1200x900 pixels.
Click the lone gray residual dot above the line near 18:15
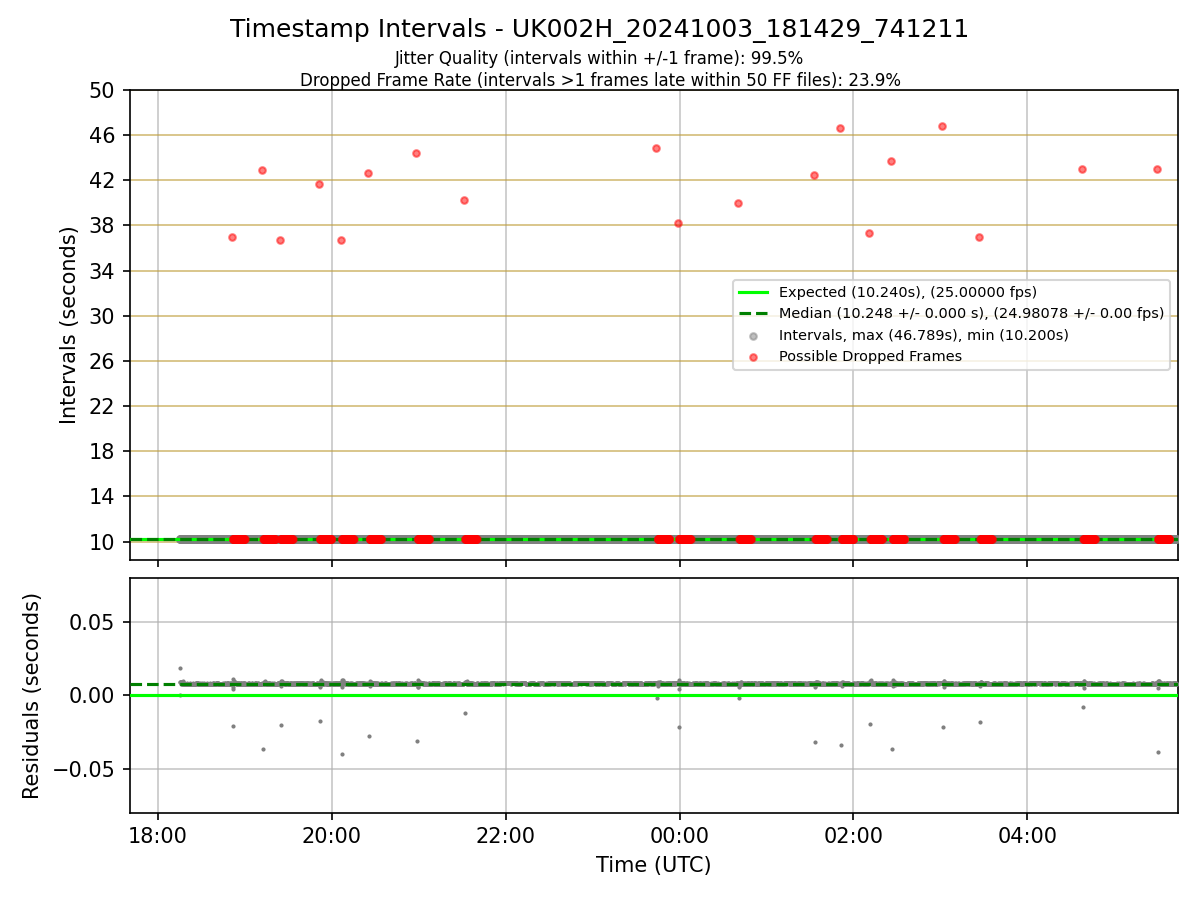(x=180, y=668)
